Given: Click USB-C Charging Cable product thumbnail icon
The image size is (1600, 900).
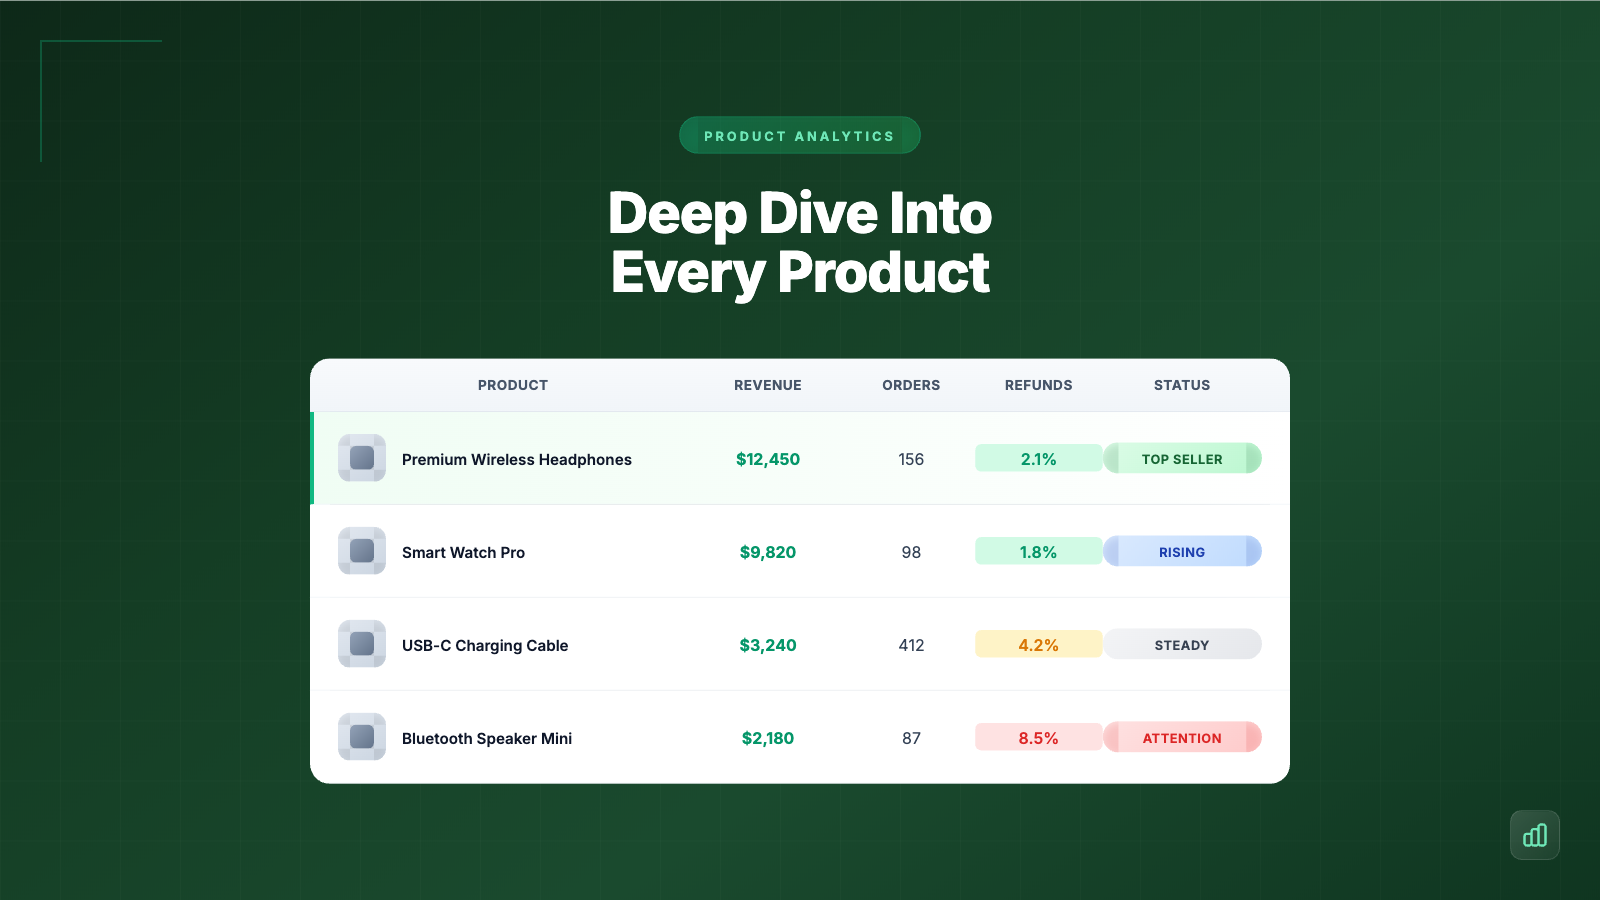Looking at the screenshot, I should tap(362, 644).
